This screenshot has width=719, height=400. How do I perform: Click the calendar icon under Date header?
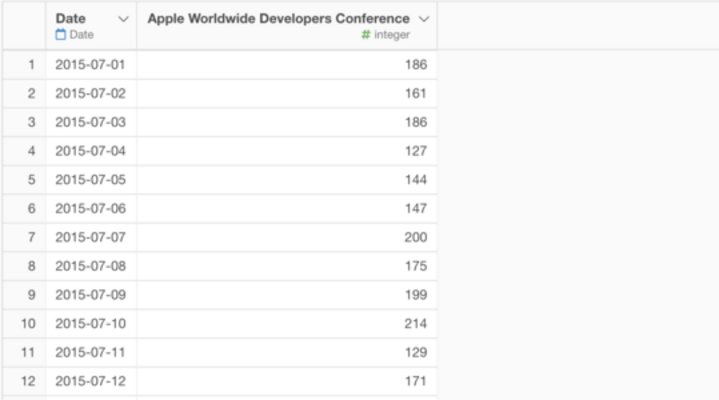pos(60,35)
